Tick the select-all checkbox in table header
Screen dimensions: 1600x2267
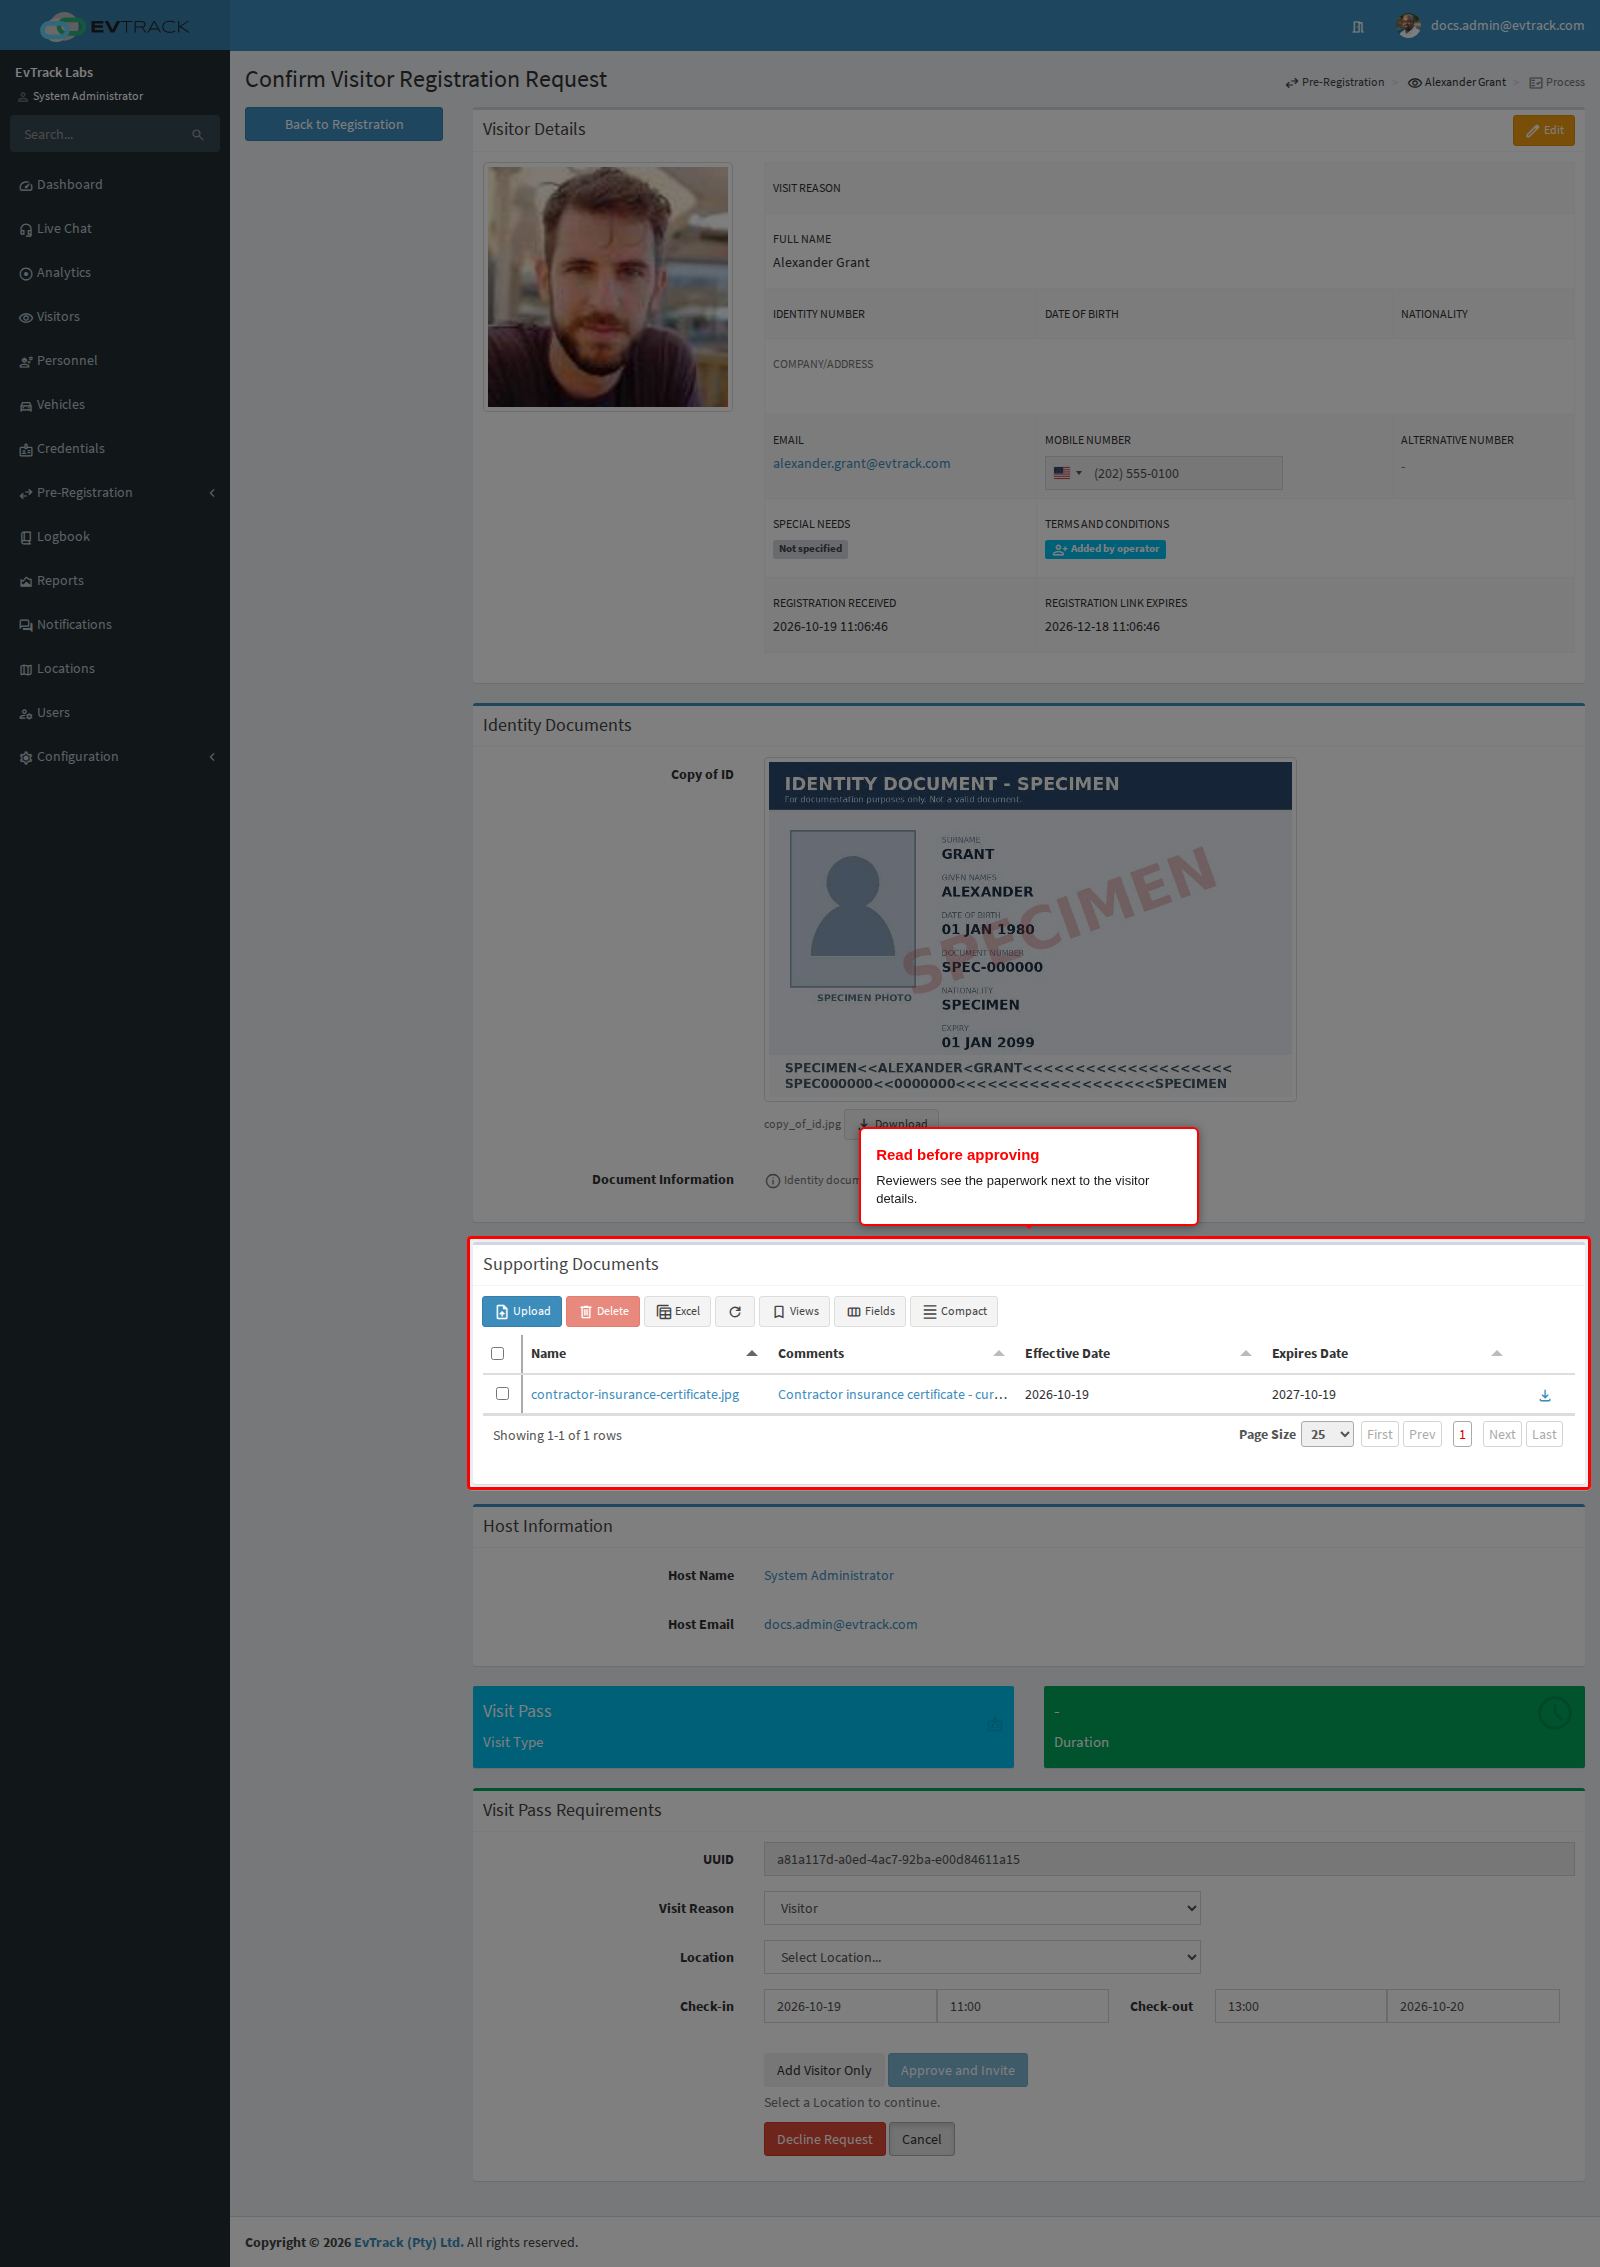(x=498, y=1354)
